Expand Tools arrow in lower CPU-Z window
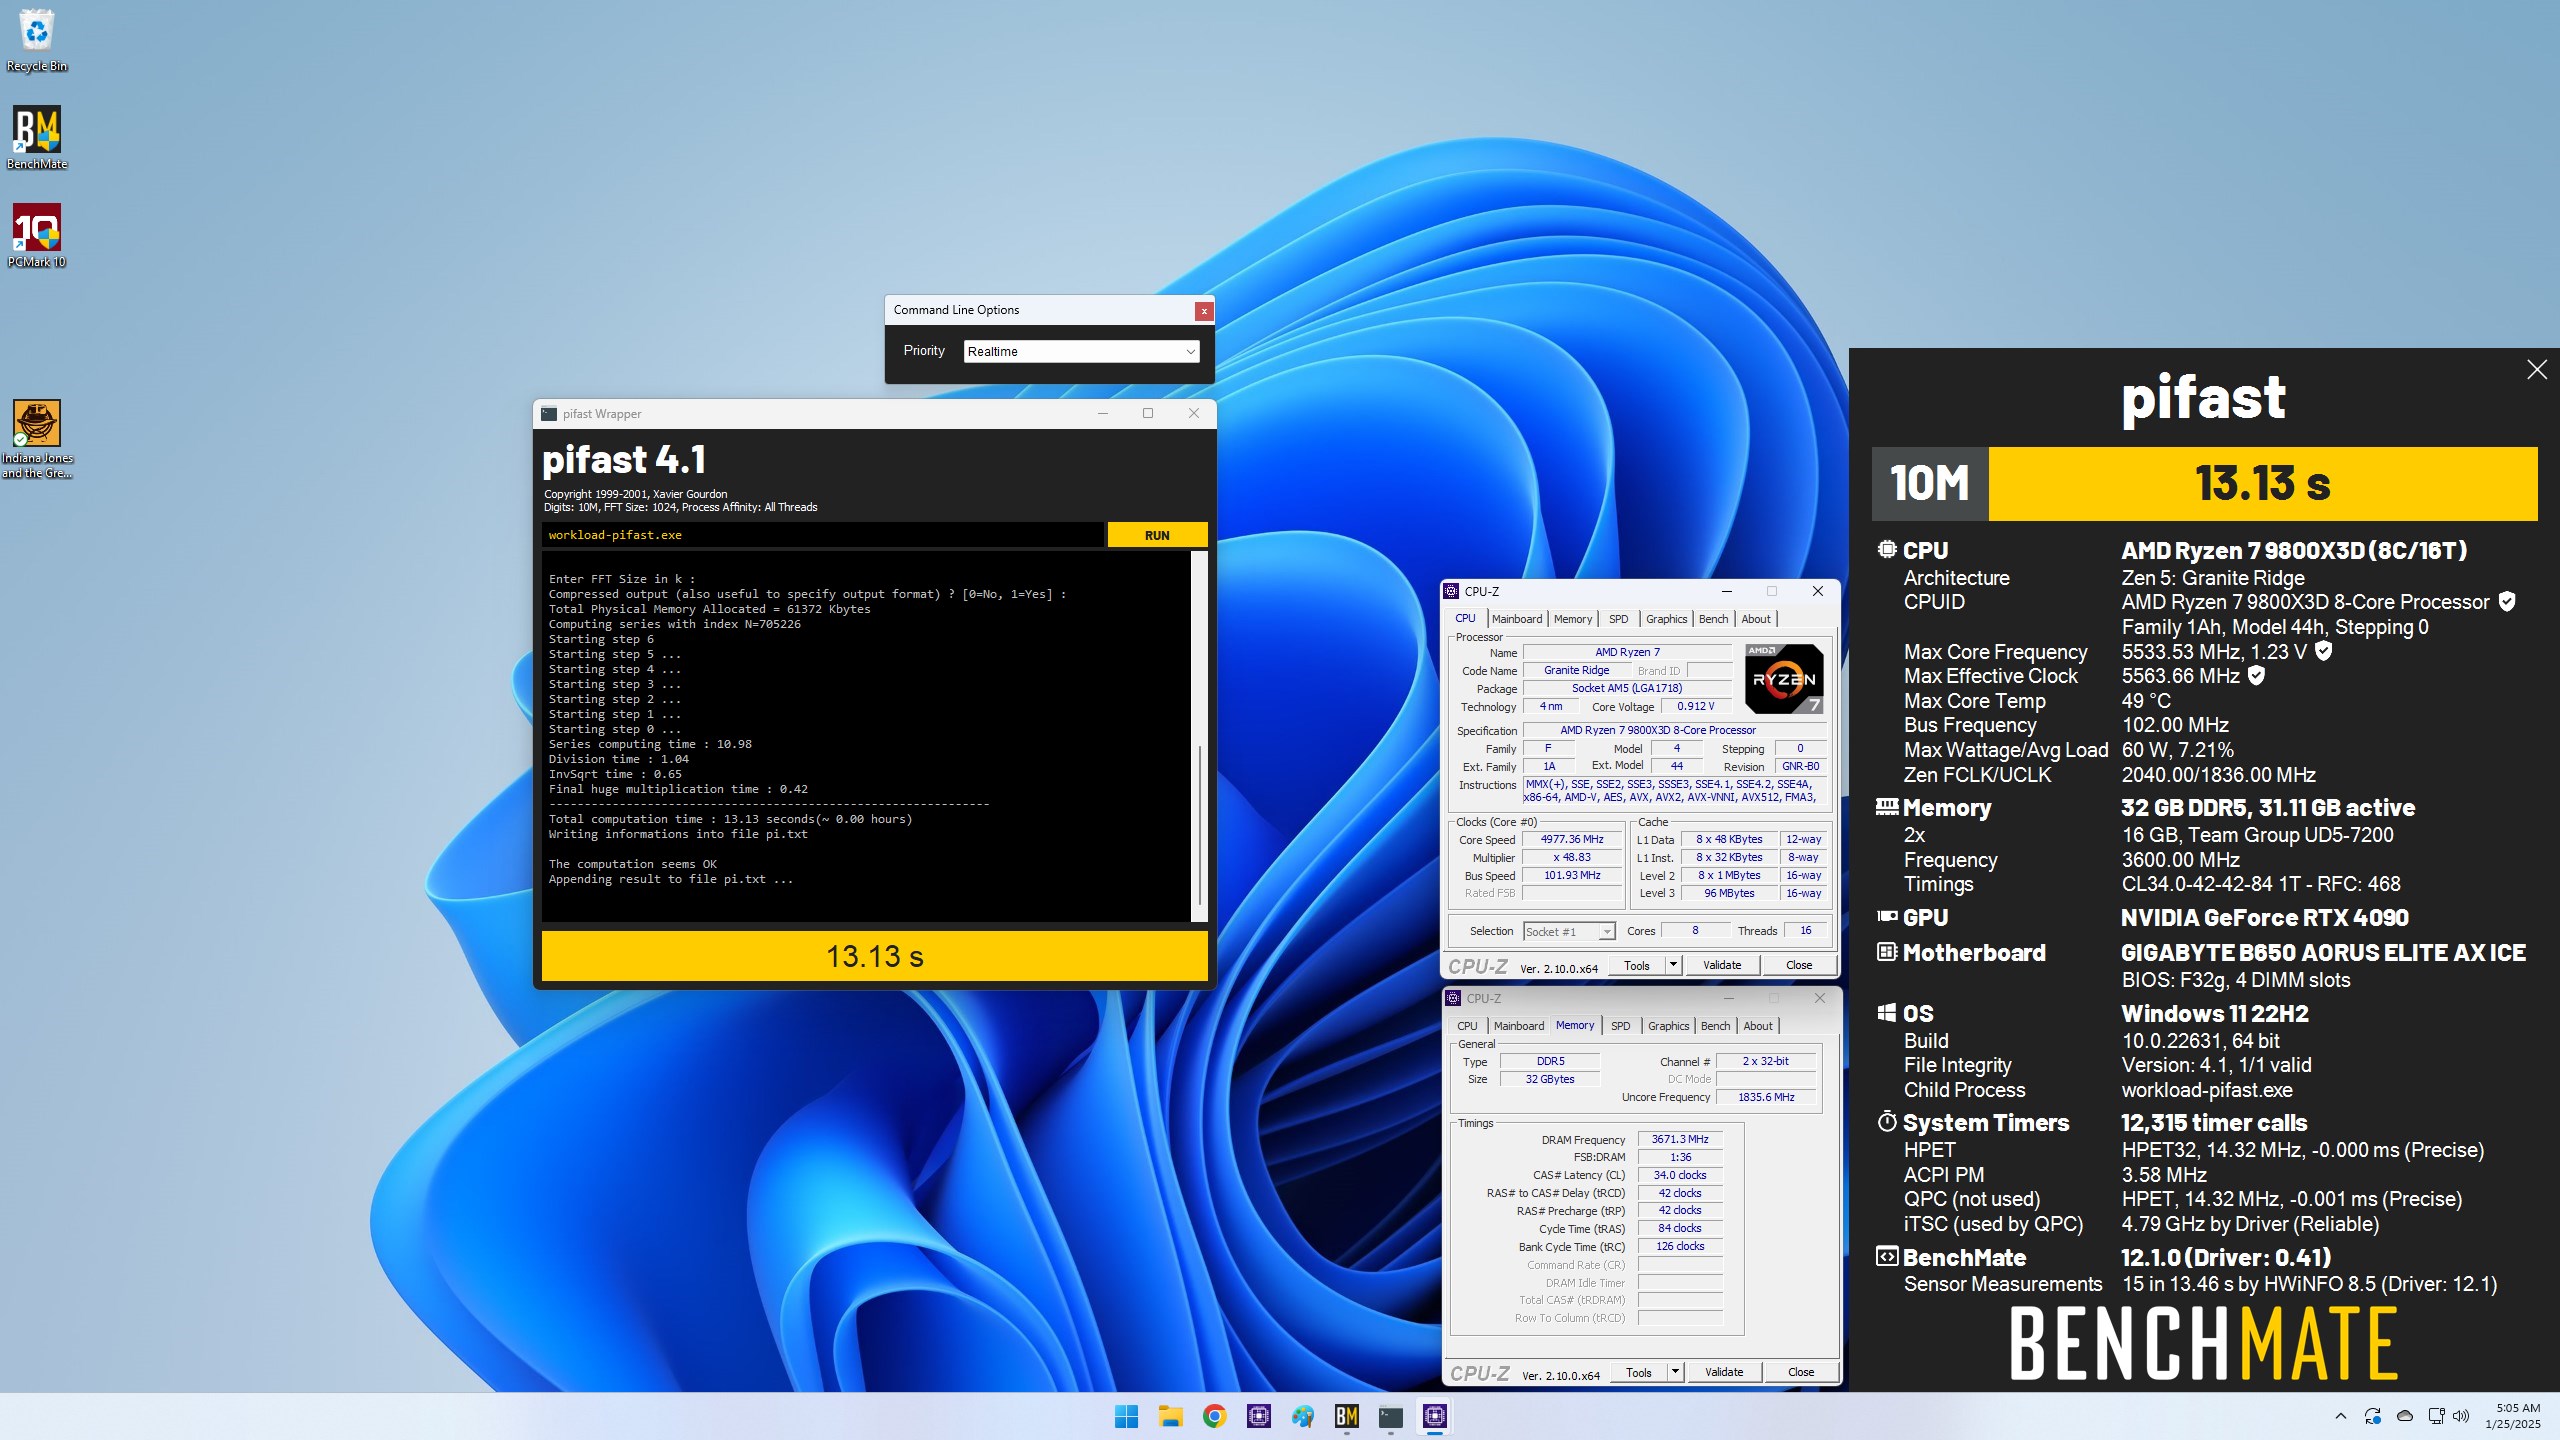The width and height of the screenshot is (2560, 1440). tap(1675, 1372)
